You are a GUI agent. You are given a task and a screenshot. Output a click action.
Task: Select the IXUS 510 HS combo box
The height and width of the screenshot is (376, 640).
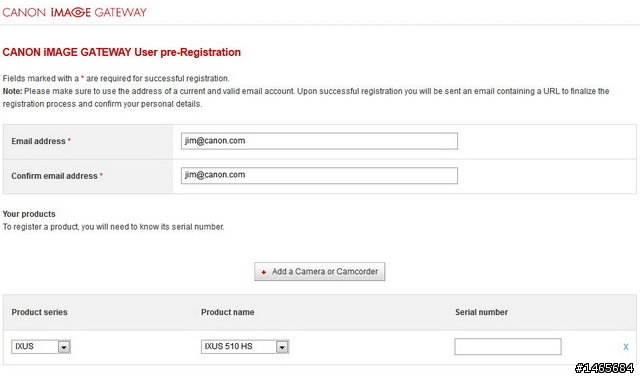pos(245,347)
